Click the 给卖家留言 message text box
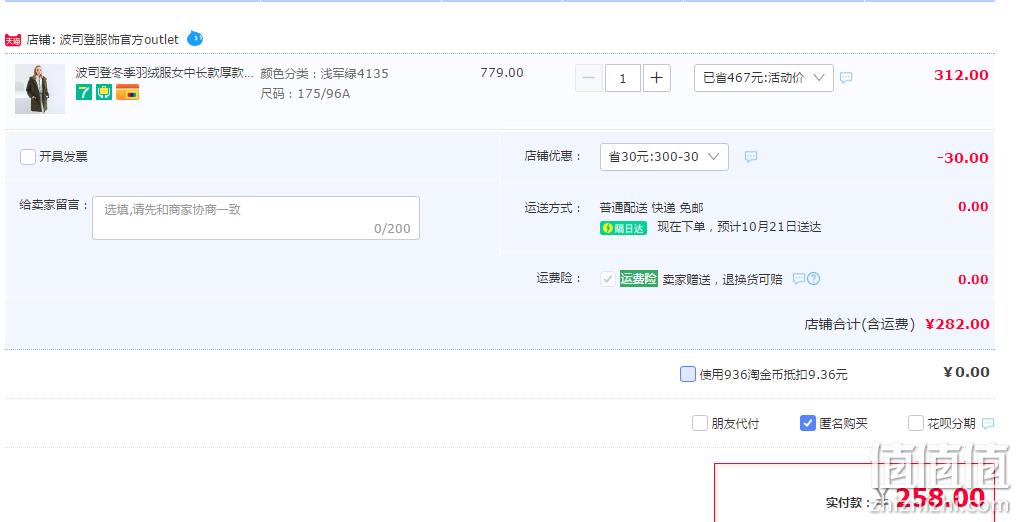 (256, 218)
